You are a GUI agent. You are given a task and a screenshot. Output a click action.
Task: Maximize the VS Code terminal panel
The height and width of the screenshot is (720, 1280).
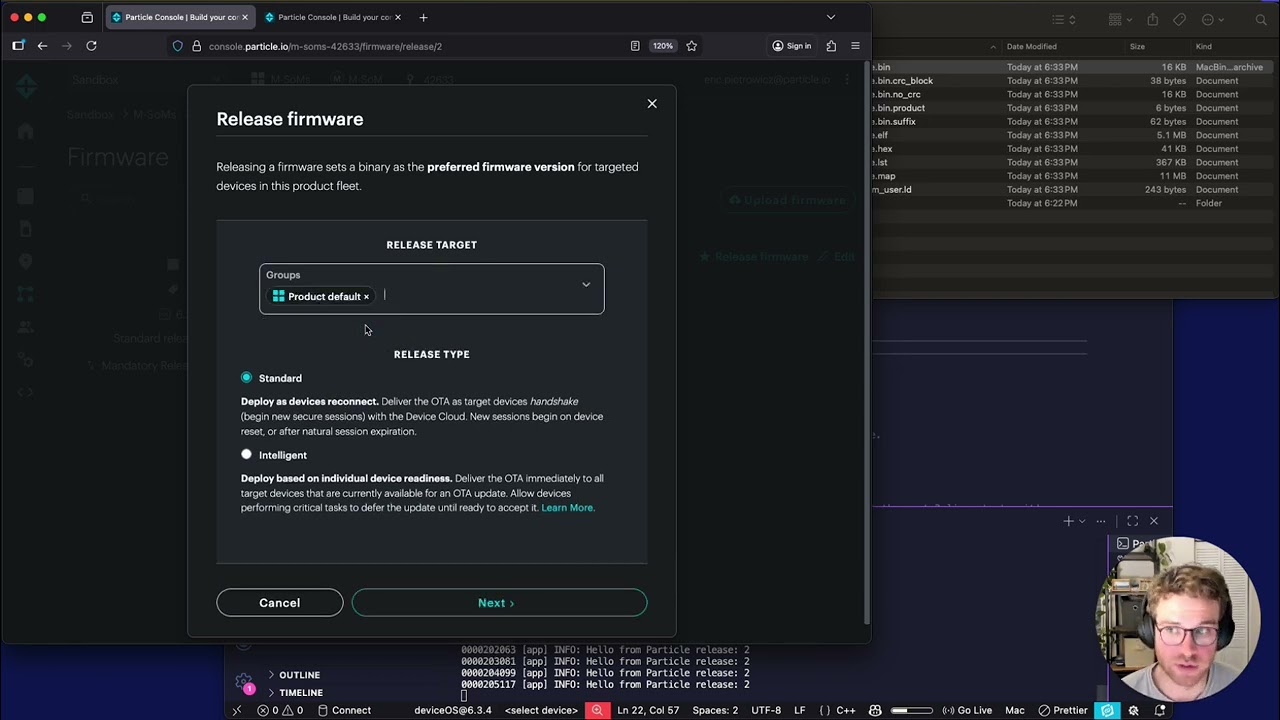point(1132,521)
